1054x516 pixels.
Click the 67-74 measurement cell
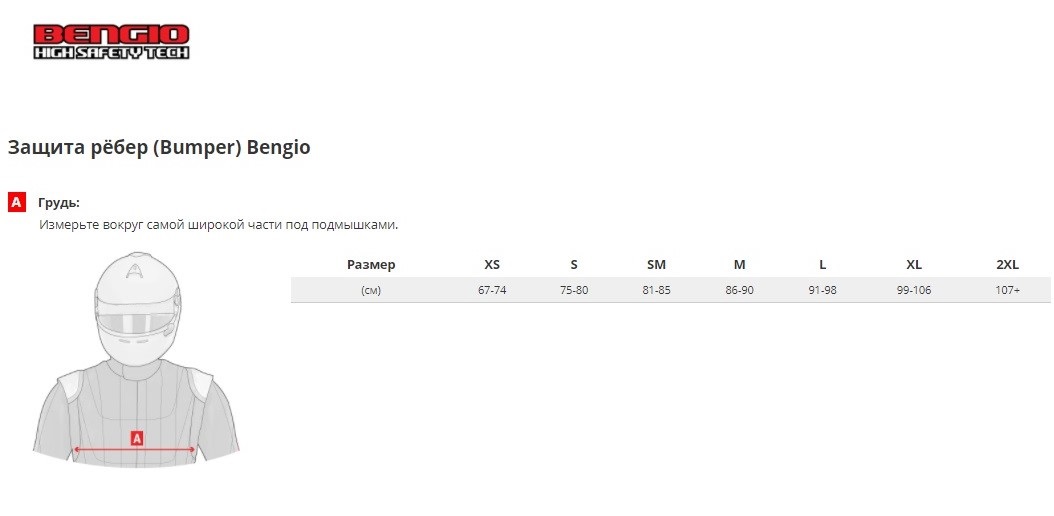tap(492, 291)
